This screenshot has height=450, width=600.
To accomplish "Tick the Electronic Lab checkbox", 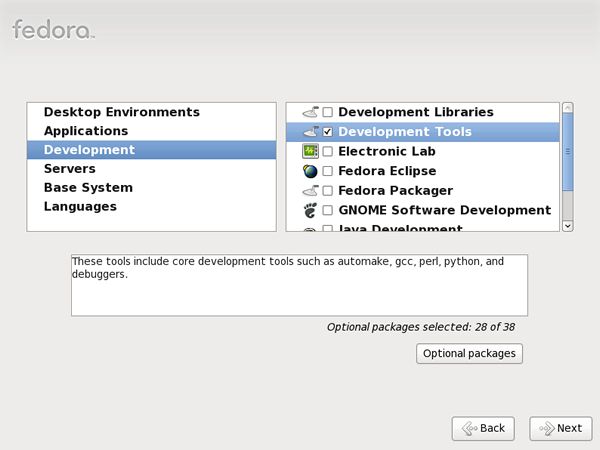I will point(328,151).
